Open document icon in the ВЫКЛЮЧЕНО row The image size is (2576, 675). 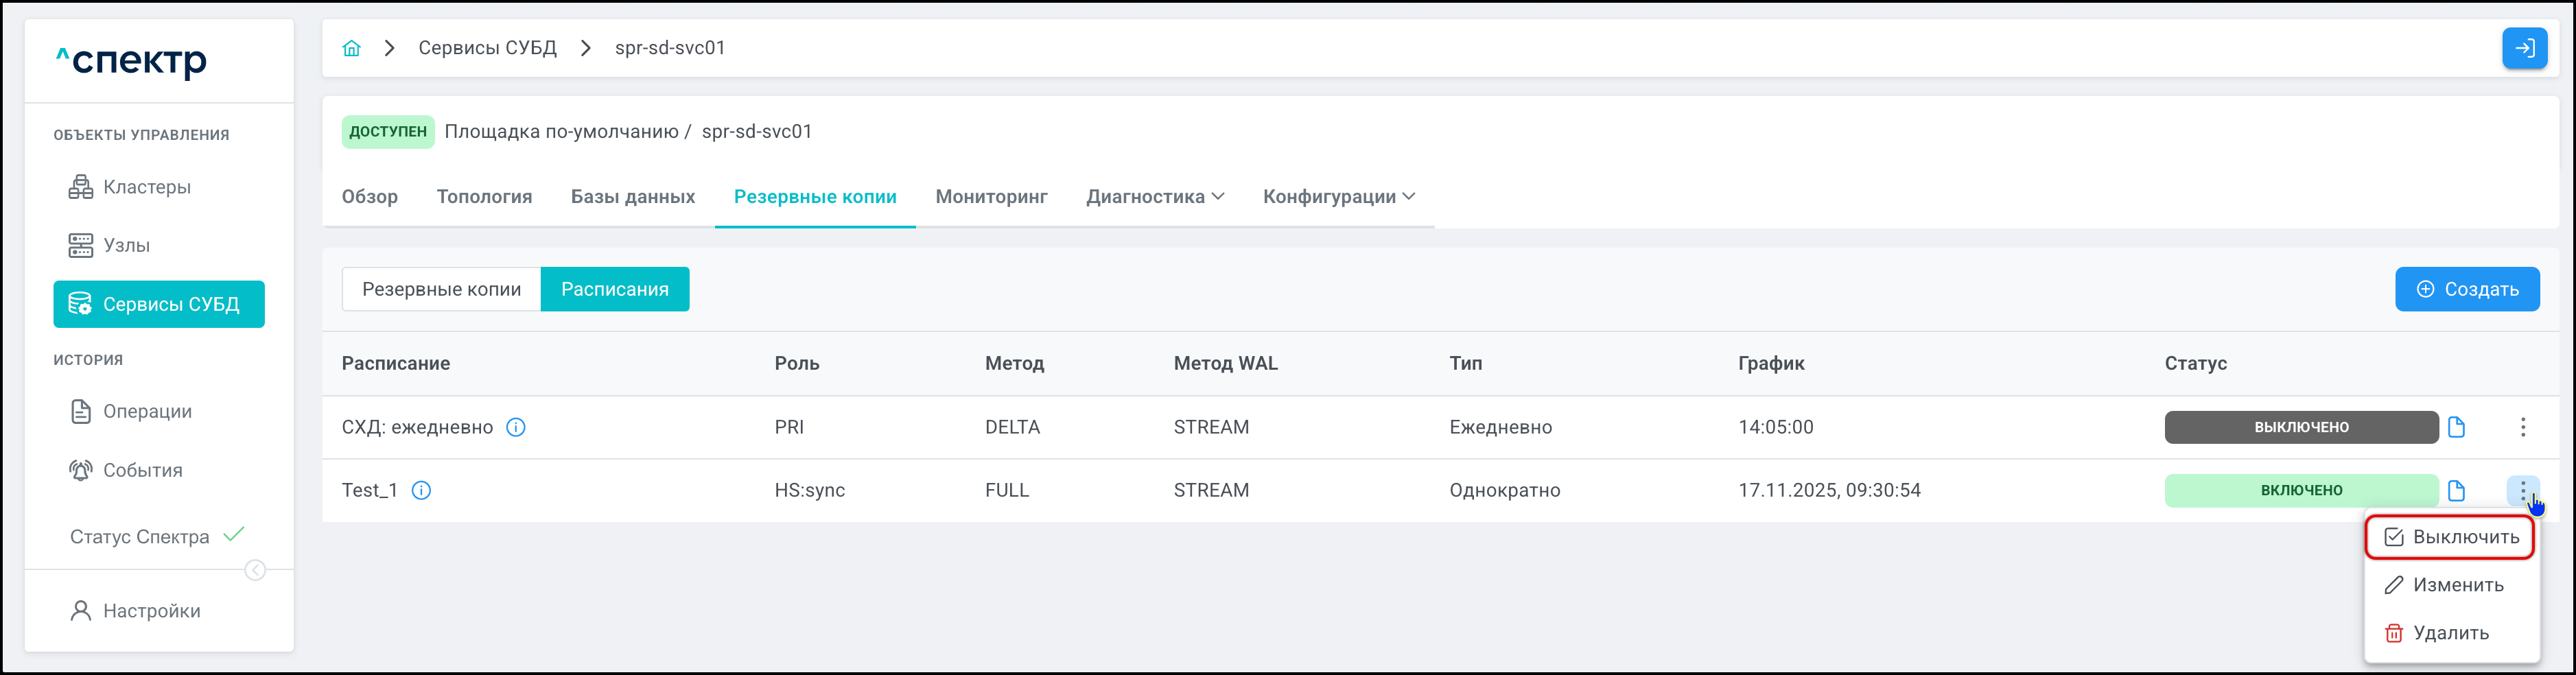2456,427
